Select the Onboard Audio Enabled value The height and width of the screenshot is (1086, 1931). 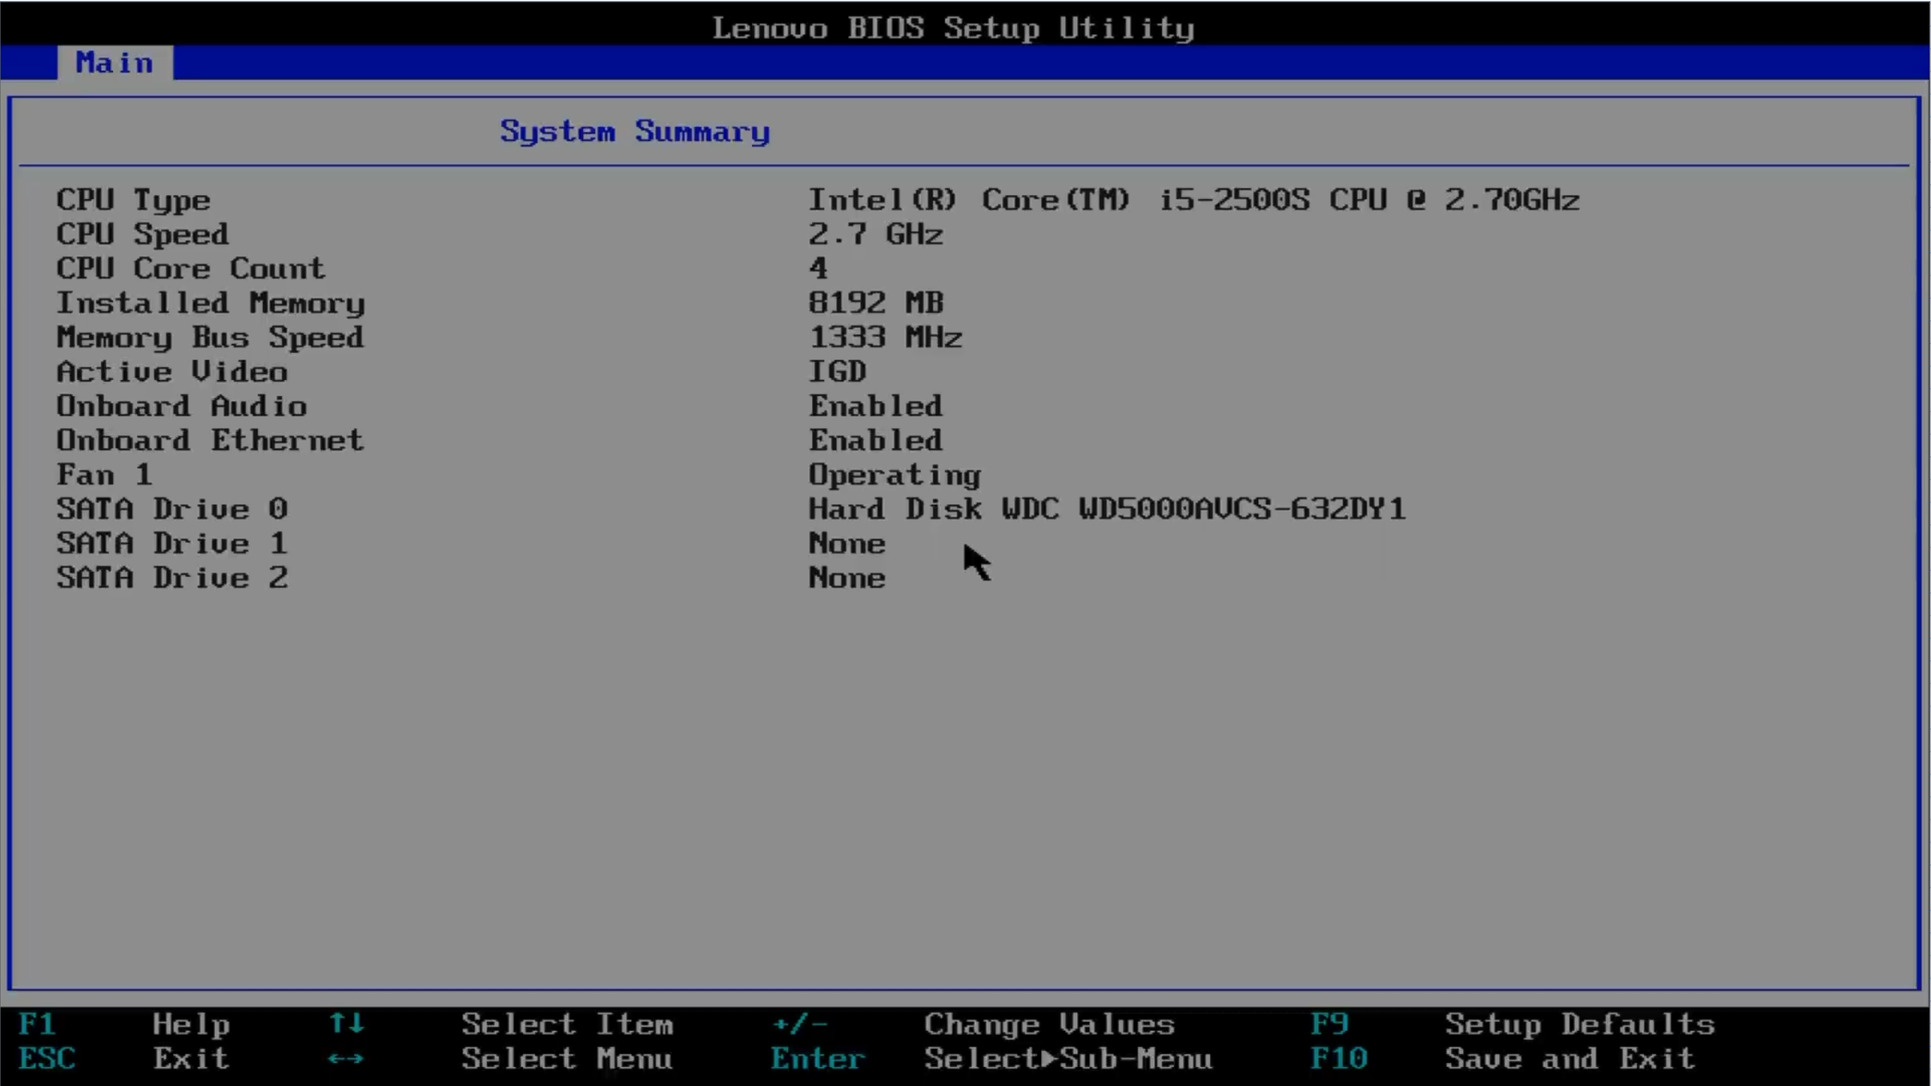click(875, 406)
